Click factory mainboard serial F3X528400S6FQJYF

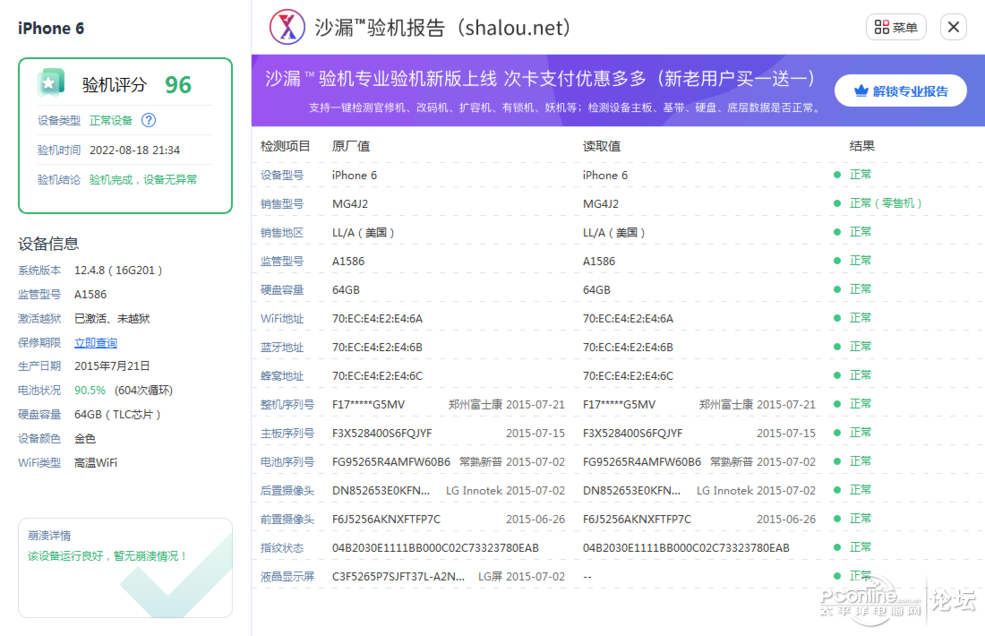point(382,434)
